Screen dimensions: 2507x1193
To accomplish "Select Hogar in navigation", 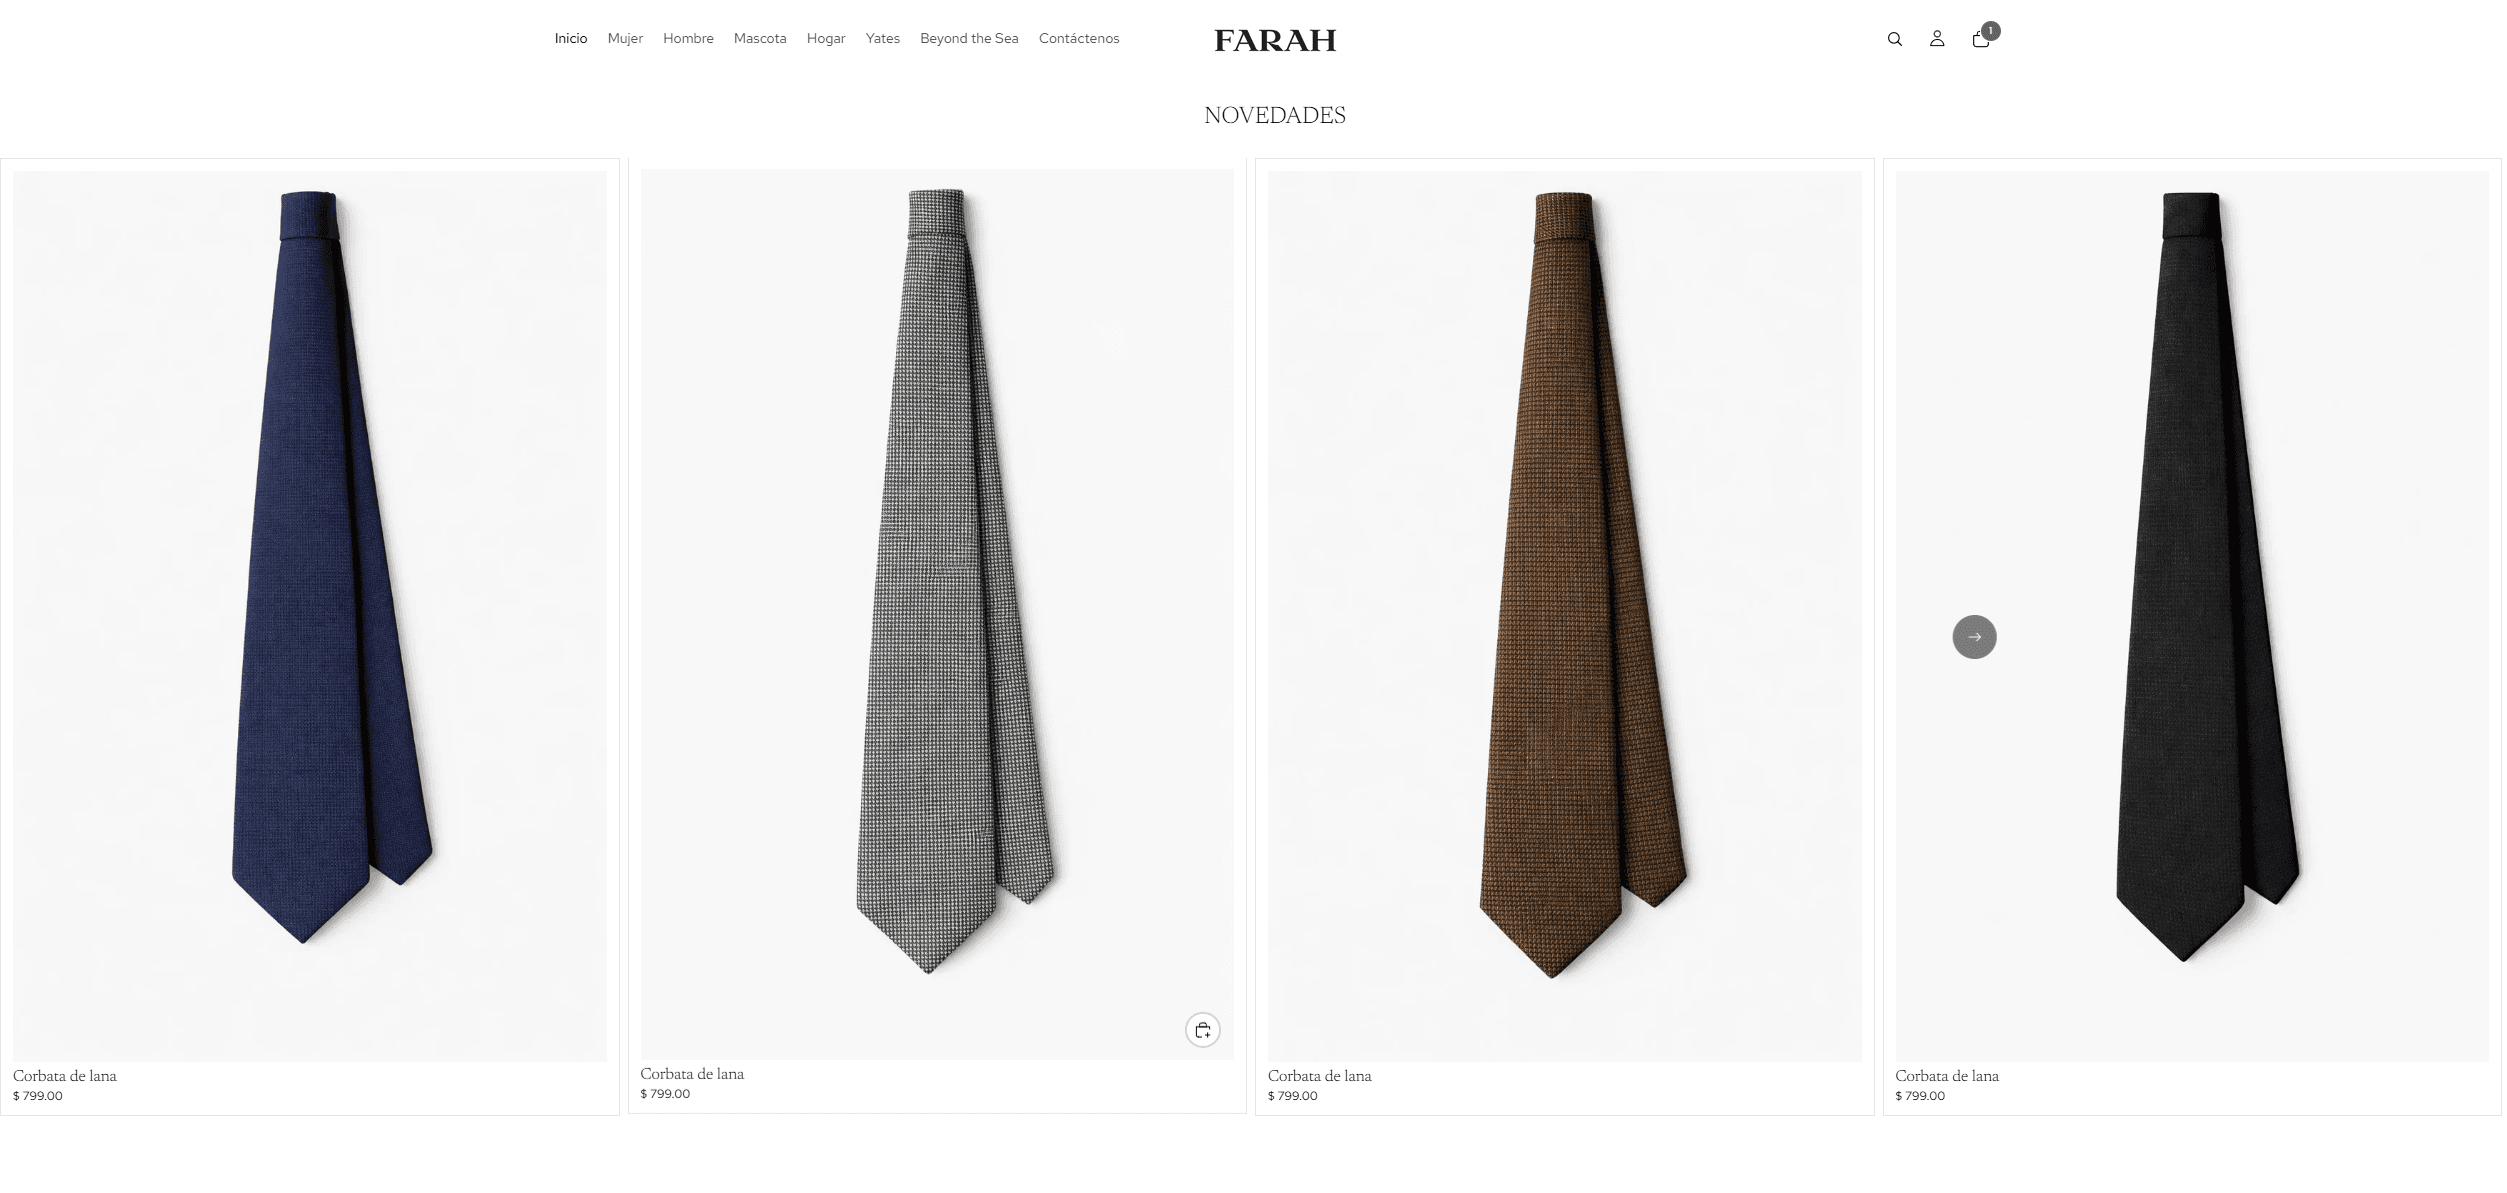I will click(x=826, y=38).
